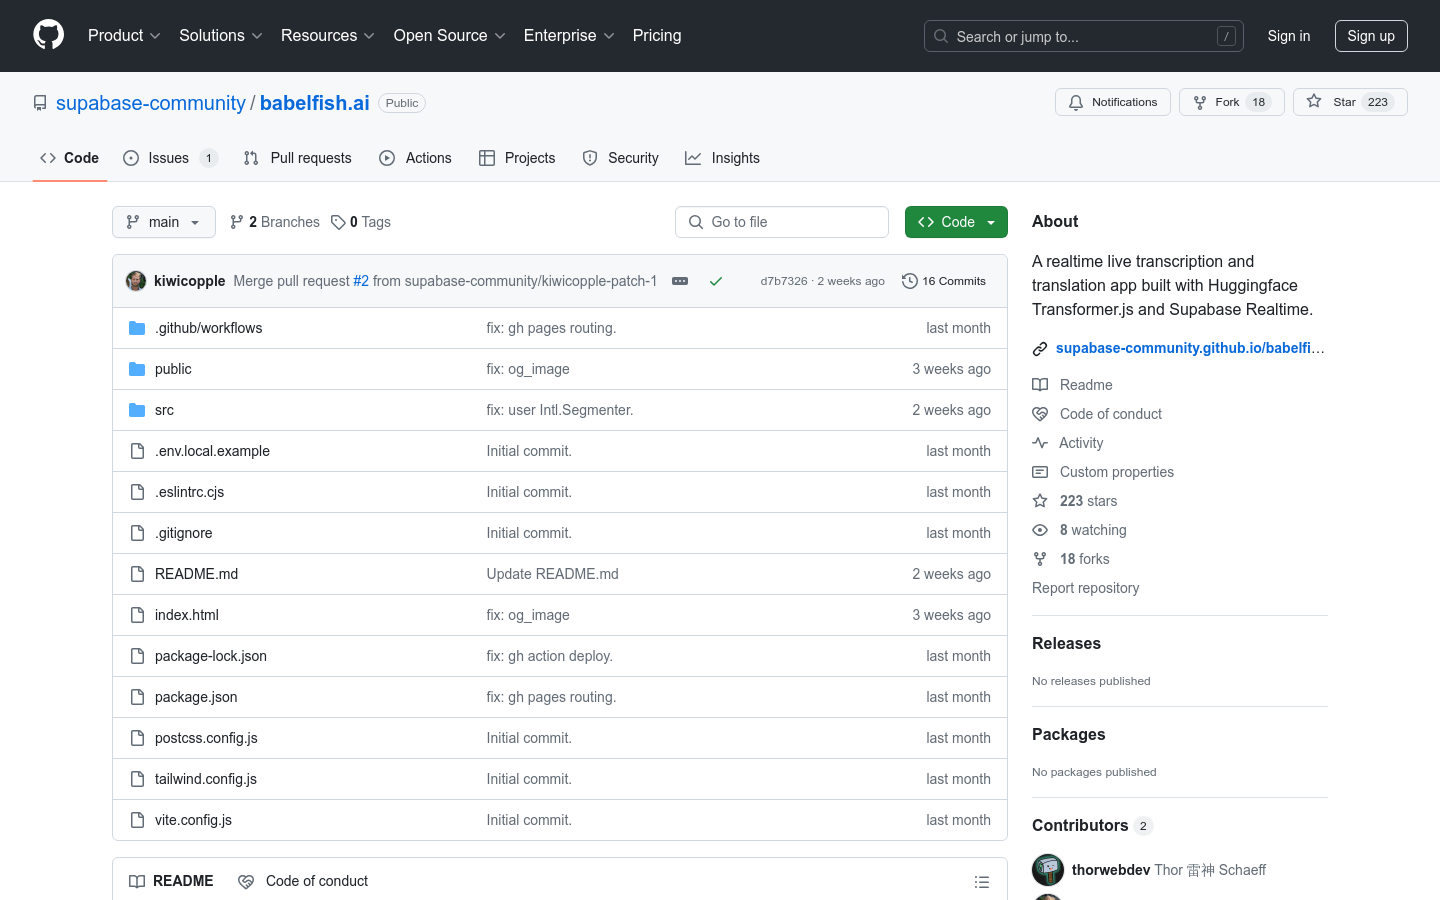Open commit 'Update README.md'

pos(553,574)
